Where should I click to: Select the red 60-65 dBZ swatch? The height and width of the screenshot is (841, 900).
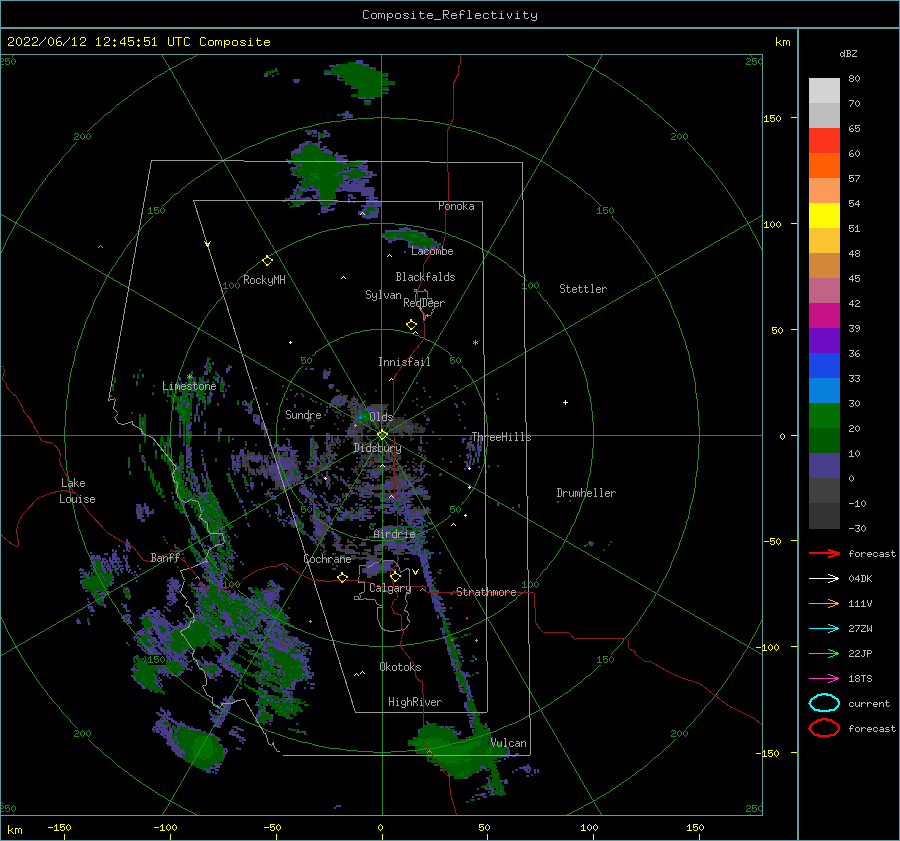click(x=824, y=140)
